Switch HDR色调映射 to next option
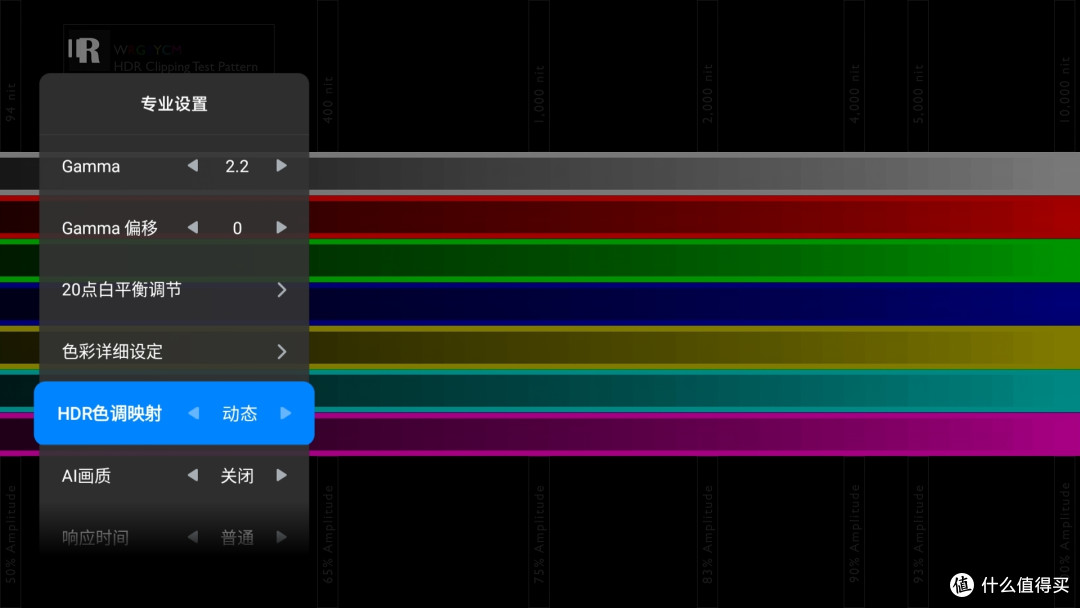 285,413
